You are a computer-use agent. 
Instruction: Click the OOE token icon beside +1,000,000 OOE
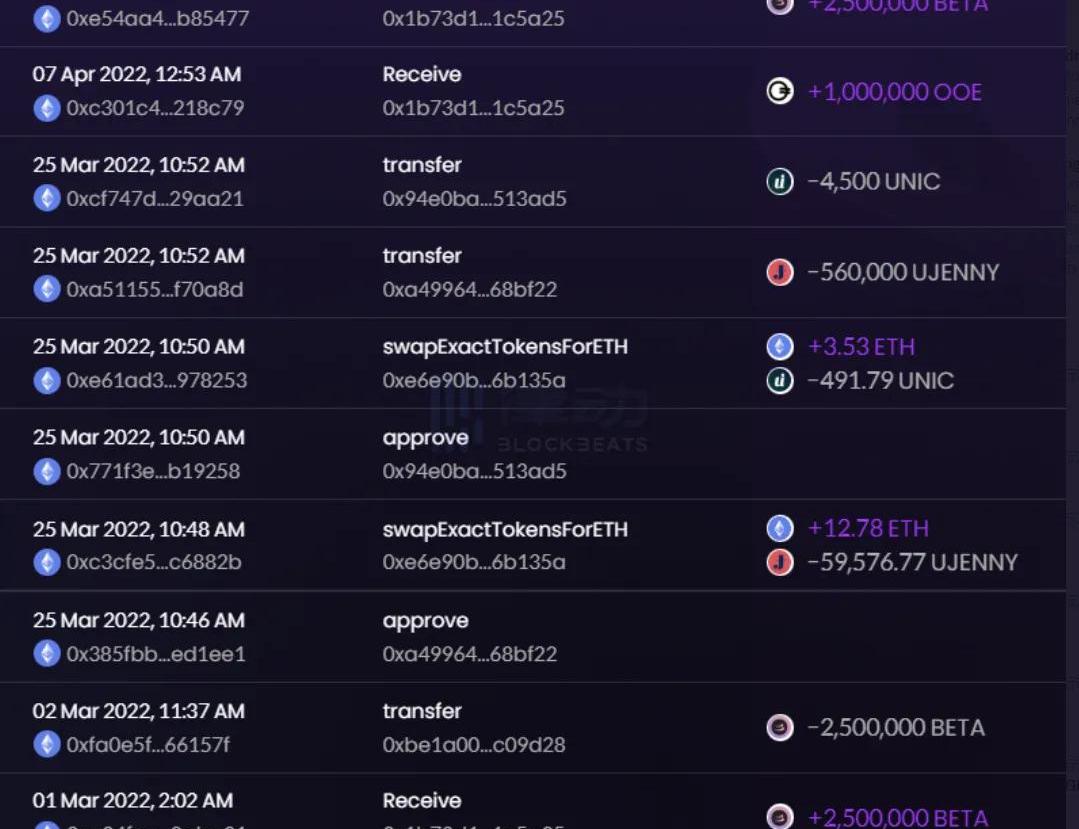[x=779, y=92]
